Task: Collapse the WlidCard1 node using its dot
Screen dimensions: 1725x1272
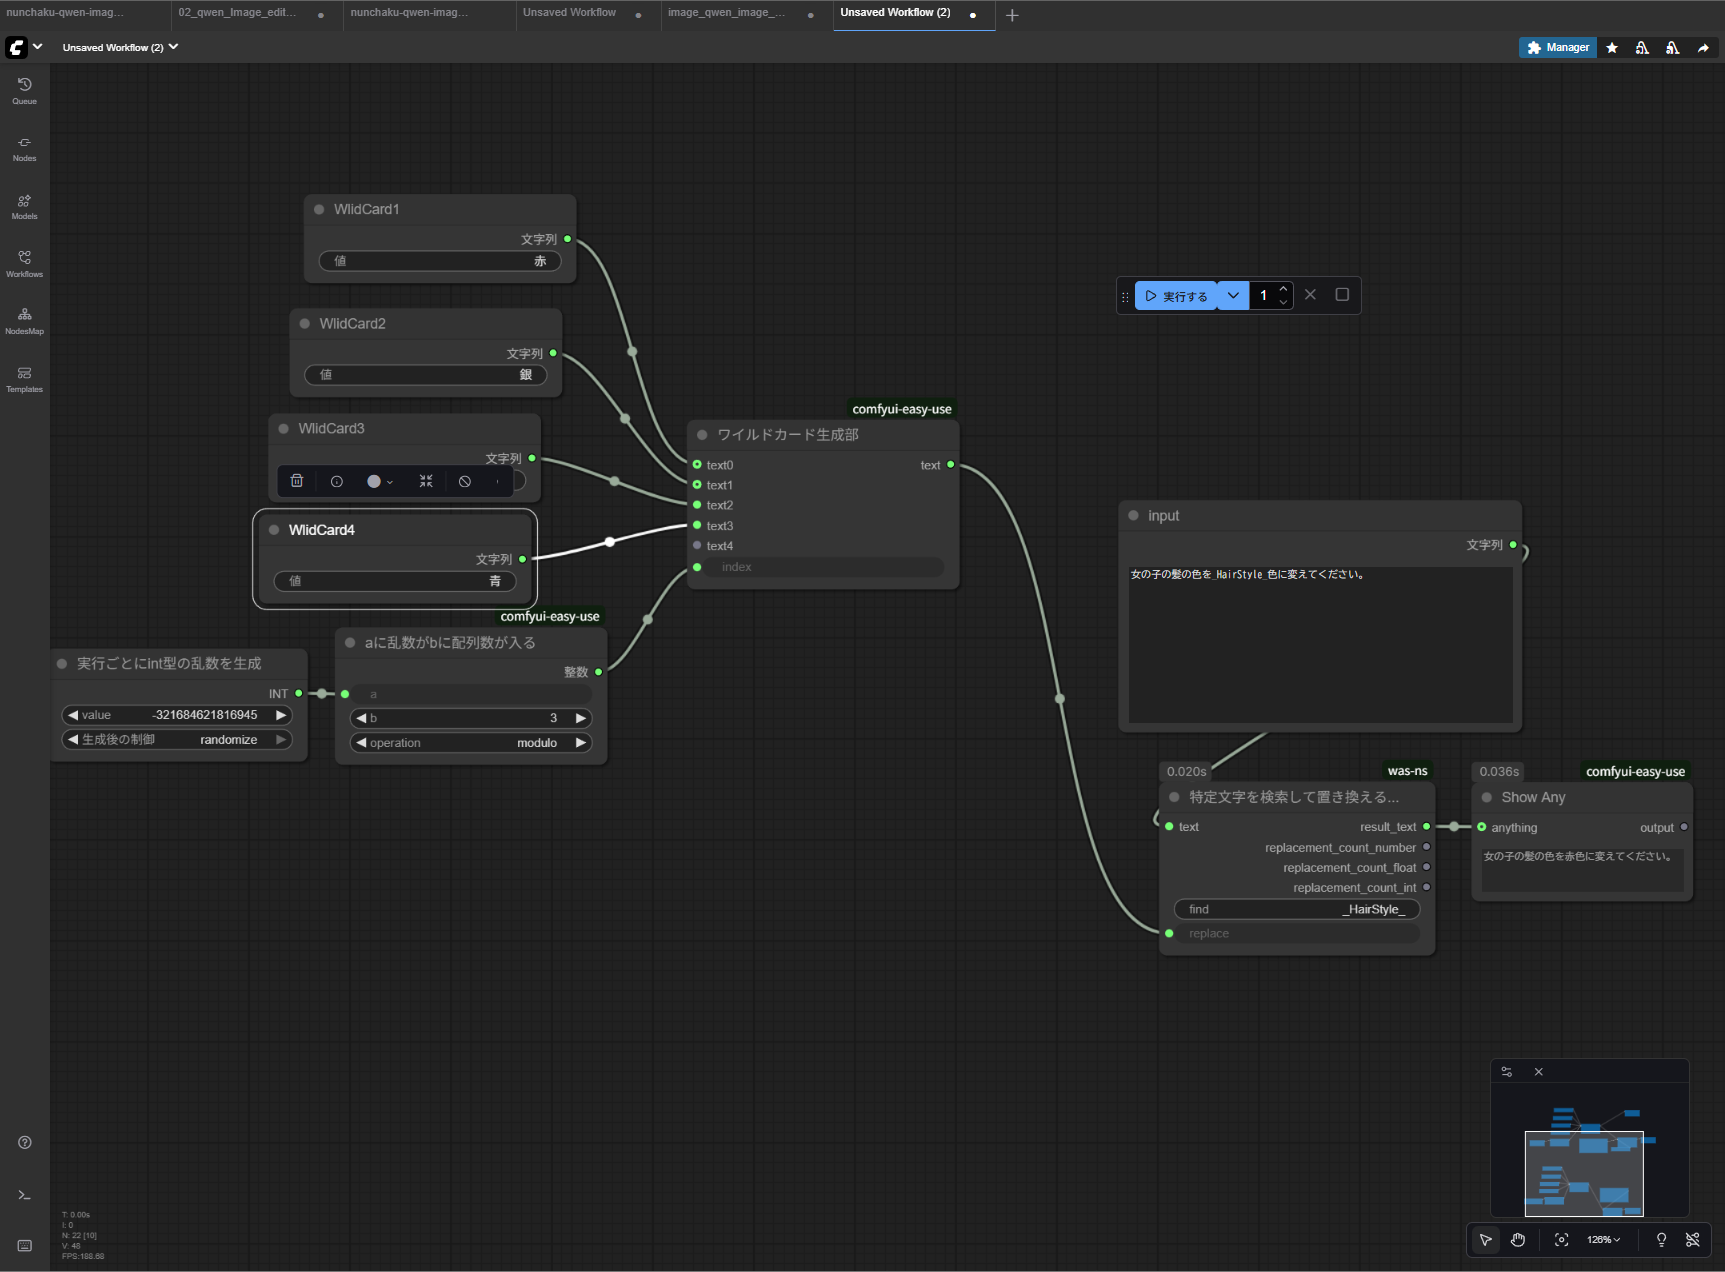Action: (319, 209)
